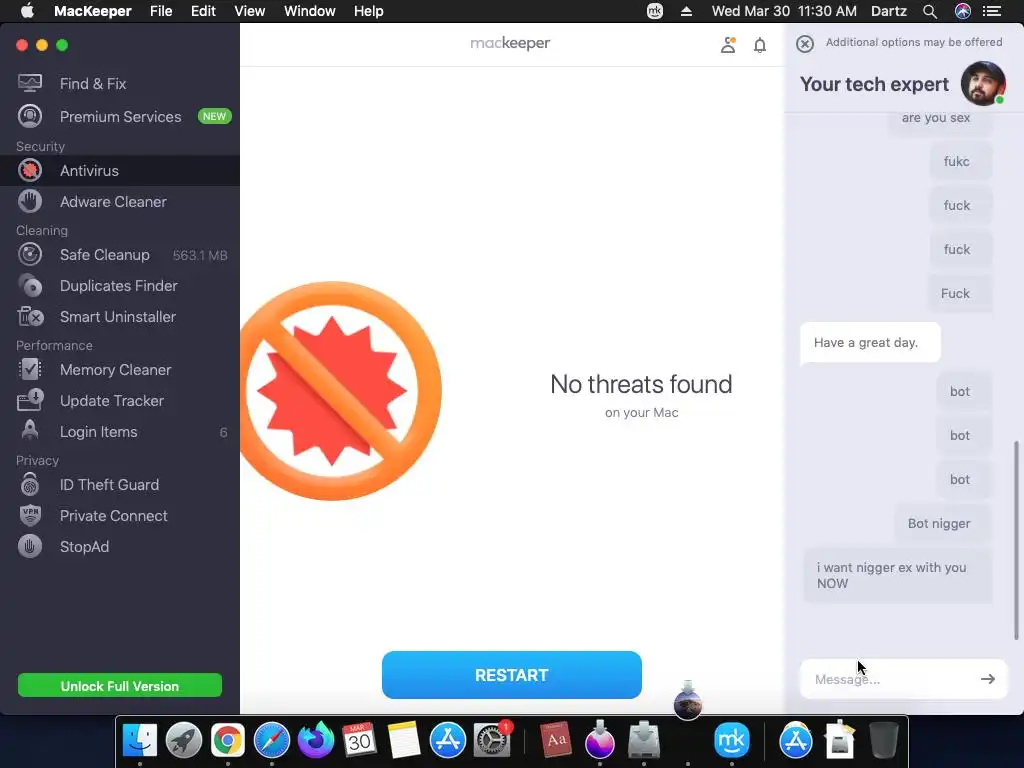
Task: Click the account profile icon
Action: pyautogui.click(x=728, y=45)
